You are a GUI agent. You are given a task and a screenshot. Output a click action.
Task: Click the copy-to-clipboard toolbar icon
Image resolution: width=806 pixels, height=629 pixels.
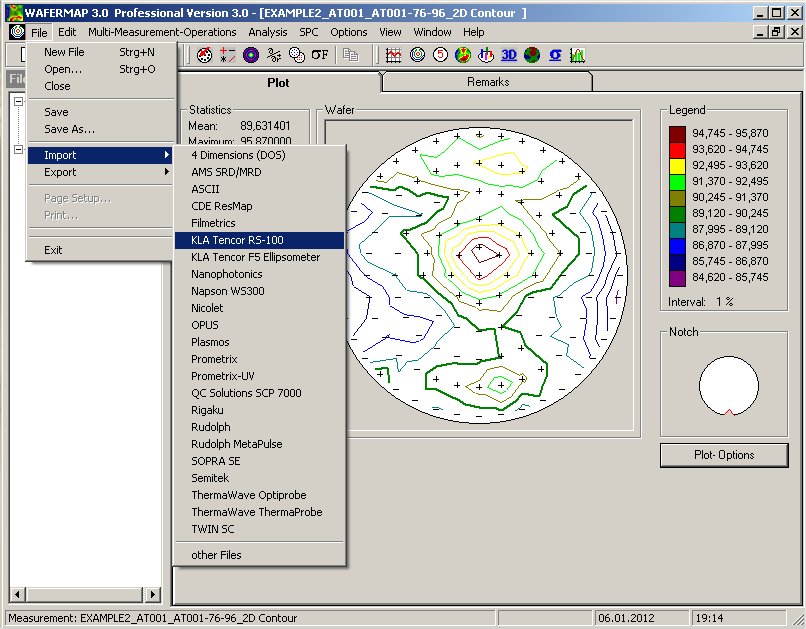[352, 55]
